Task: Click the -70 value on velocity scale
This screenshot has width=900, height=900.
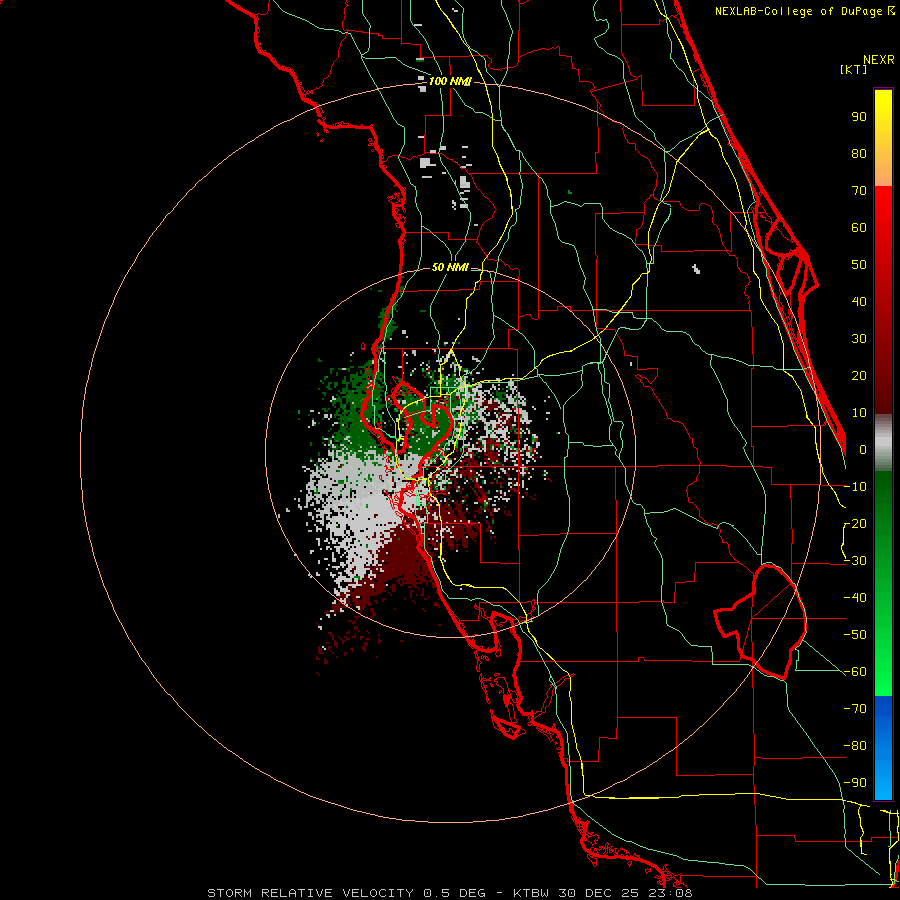Action: pos(855,709)
